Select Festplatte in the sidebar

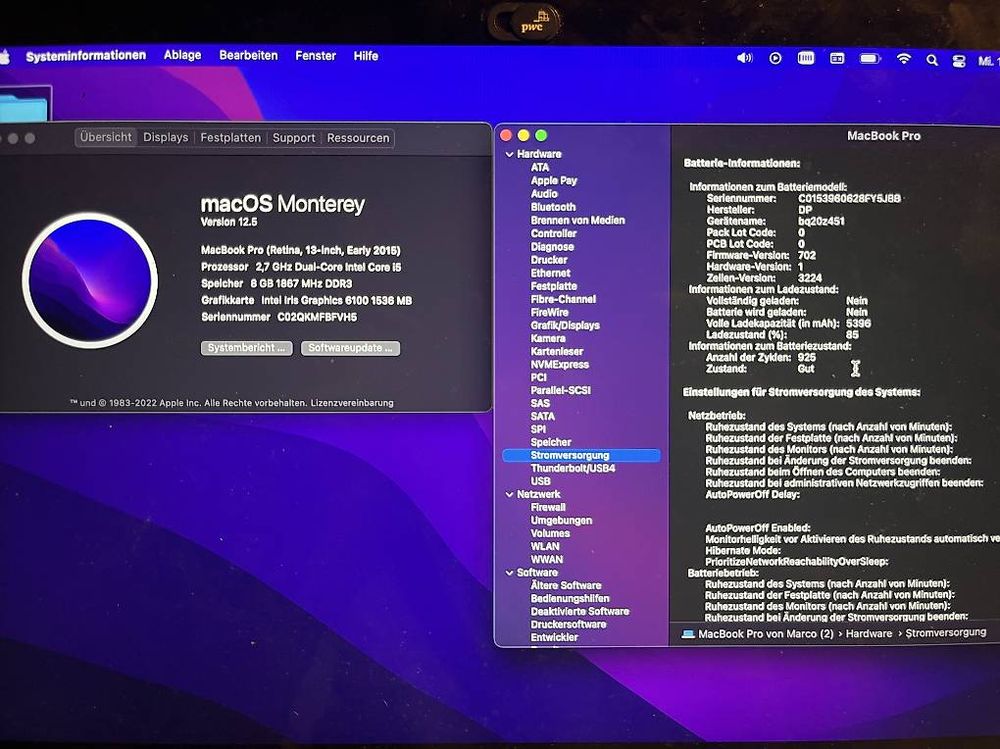(554, 286)
